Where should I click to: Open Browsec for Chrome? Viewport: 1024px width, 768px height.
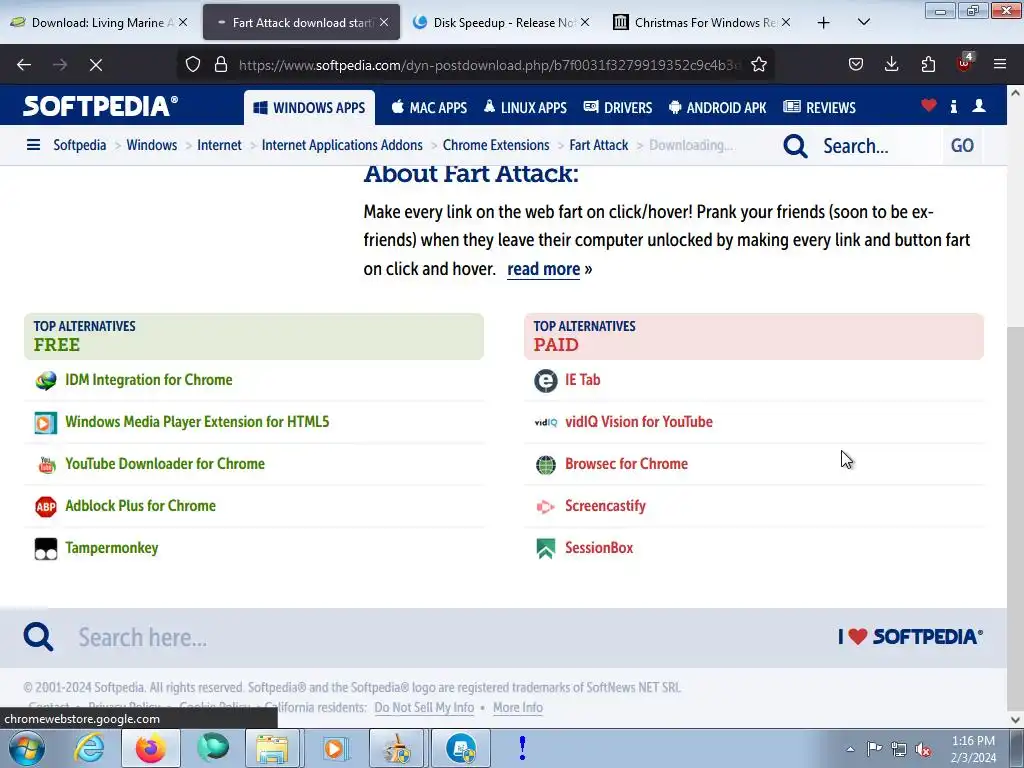[626, 464]
